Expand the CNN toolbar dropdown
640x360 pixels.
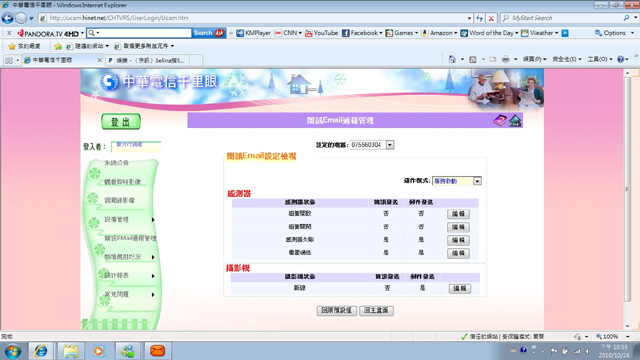tap(300, 33)
